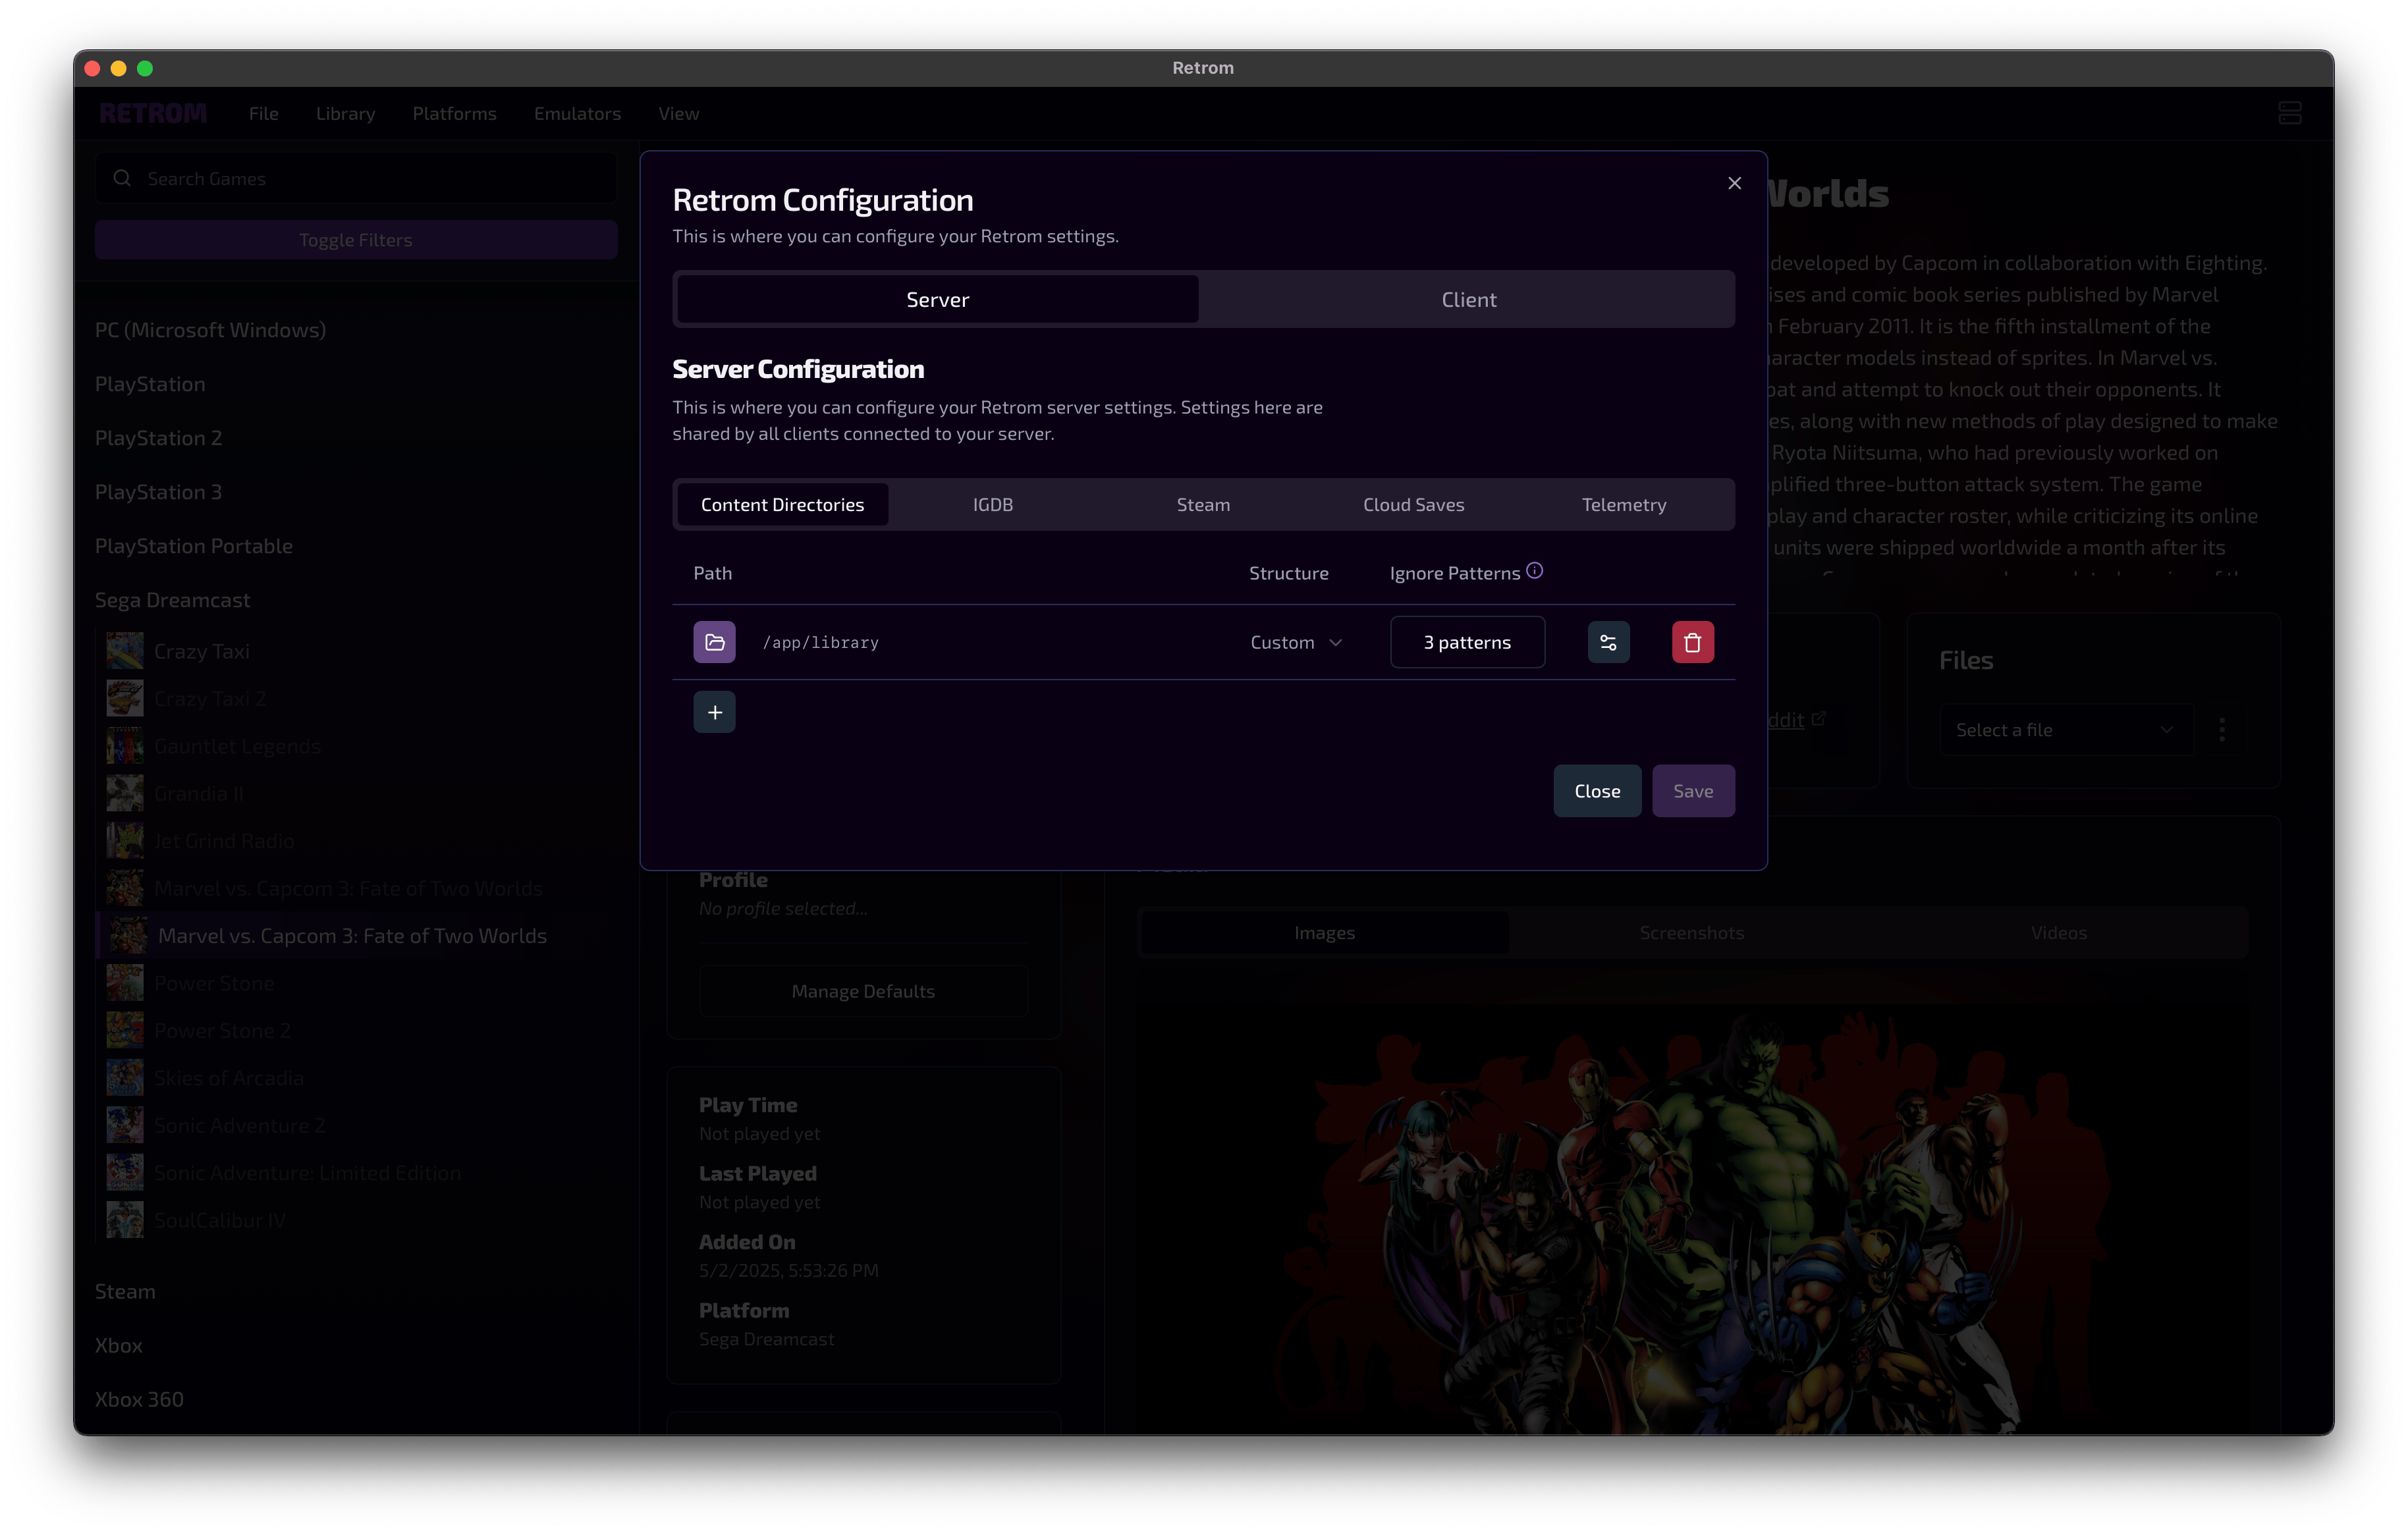The width and height of the screenshot is (2408, 1533).
Task: Select the Steam configuration tab
Action: tap(1203, 504)
